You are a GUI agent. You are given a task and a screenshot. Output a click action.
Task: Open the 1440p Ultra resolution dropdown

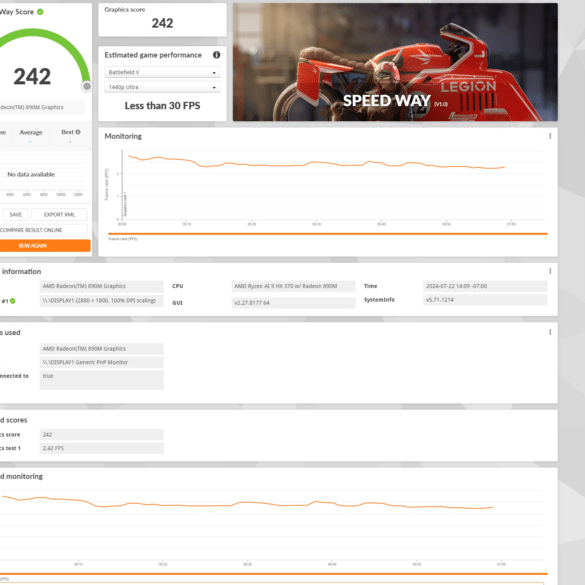(162, 87)
